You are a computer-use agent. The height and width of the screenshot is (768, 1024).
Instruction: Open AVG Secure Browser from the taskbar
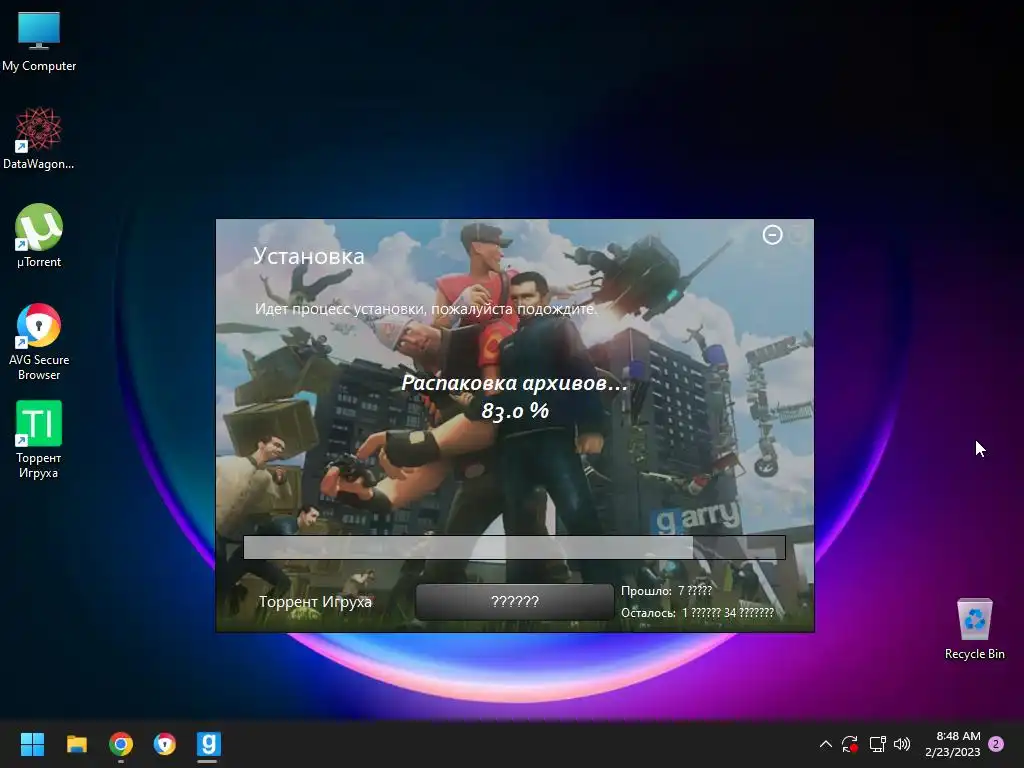(165, 744)
